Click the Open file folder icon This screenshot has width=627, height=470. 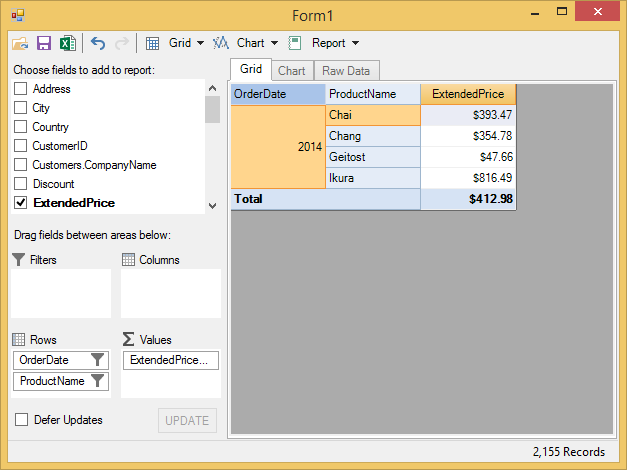click(20, 43)
